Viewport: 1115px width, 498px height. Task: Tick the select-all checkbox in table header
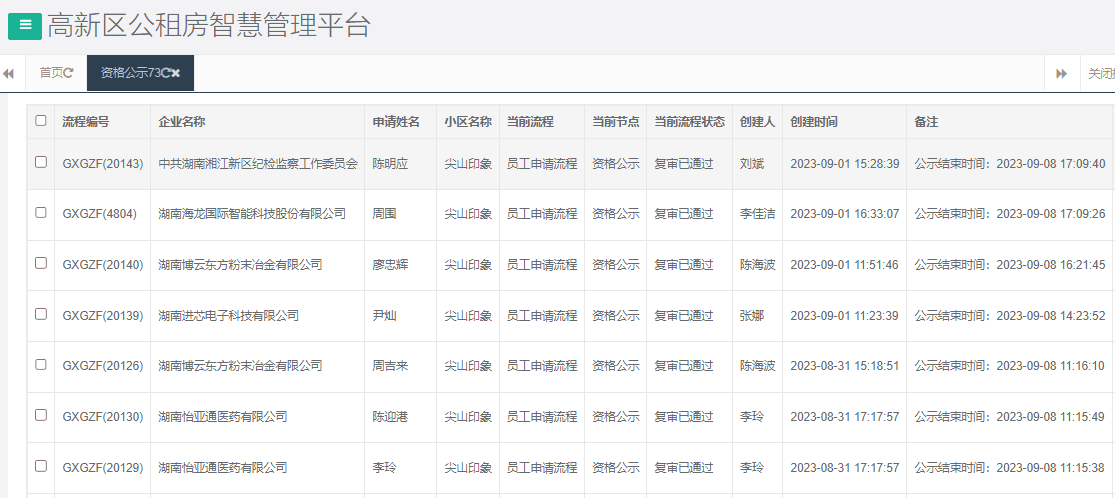[41, 120]
